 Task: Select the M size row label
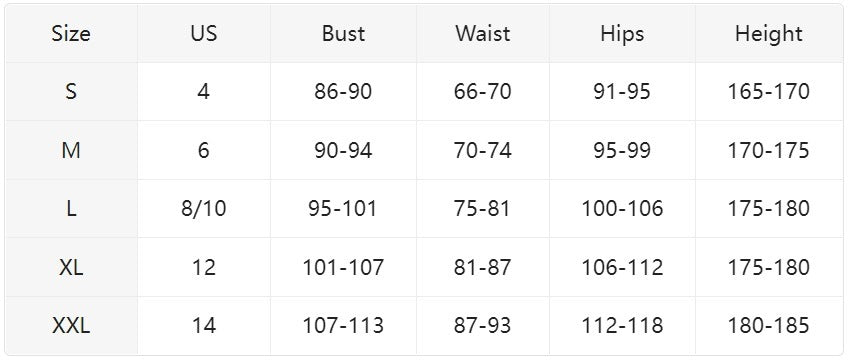pyautogui.click(x=71, y=150)
